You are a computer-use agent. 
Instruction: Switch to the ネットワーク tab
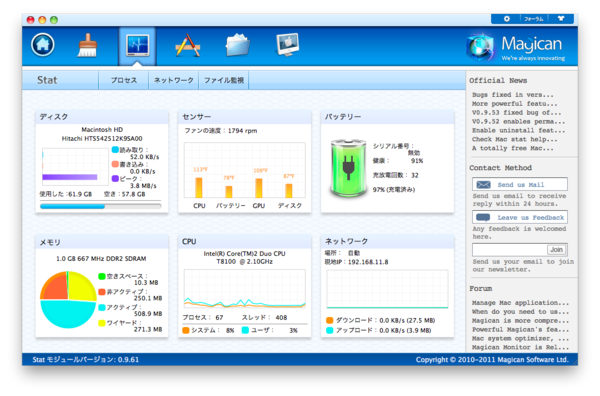click(x=173, y=80)
